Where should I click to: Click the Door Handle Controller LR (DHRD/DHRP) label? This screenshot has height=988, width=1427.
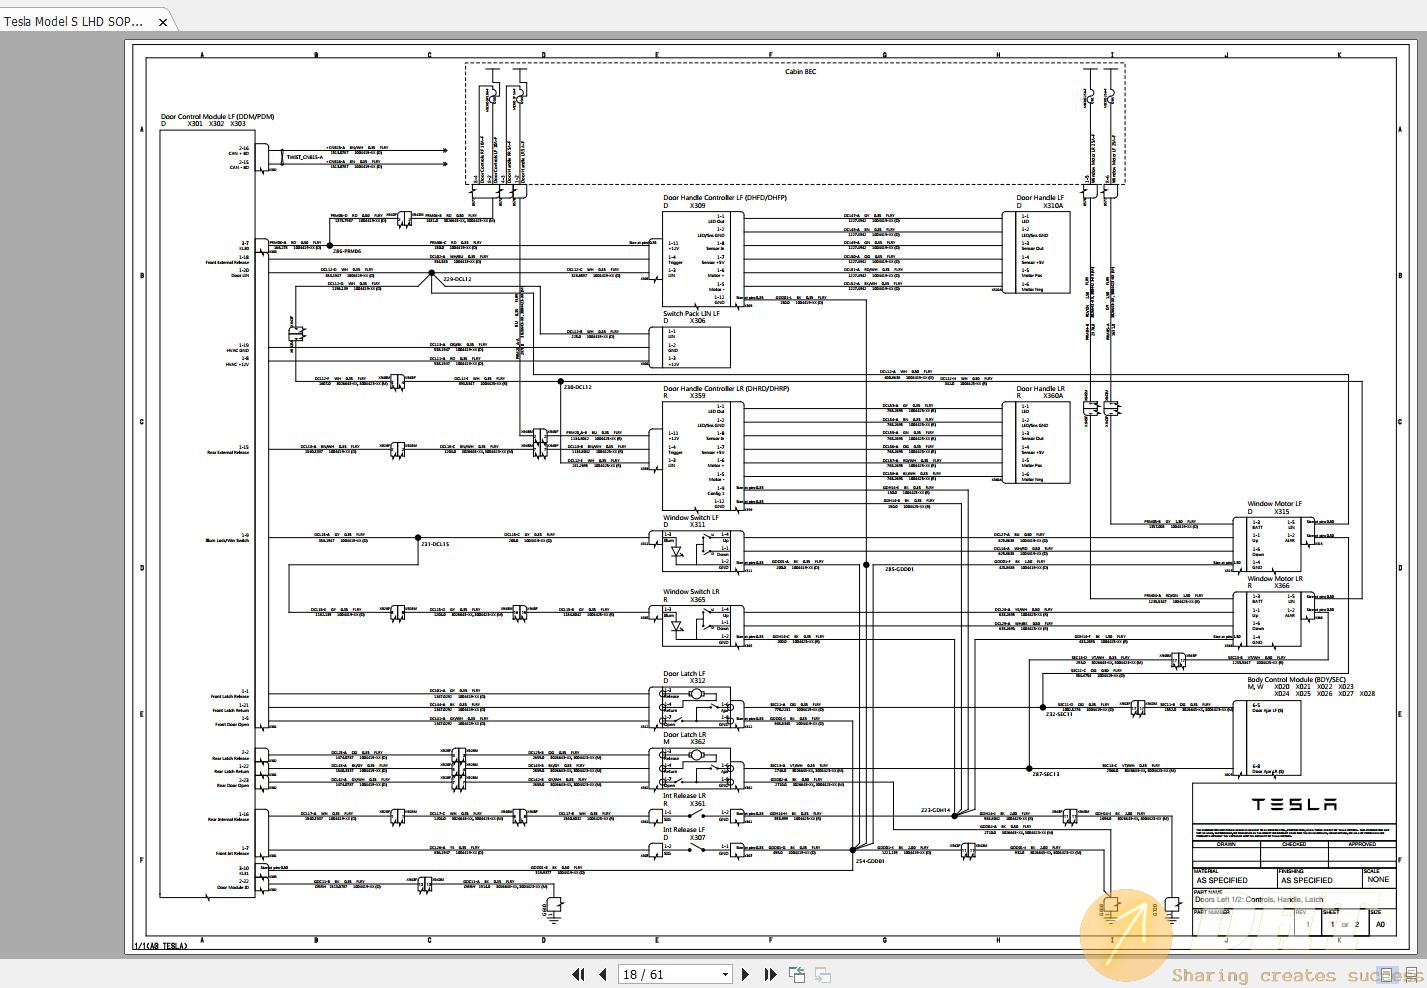point(726,388)
